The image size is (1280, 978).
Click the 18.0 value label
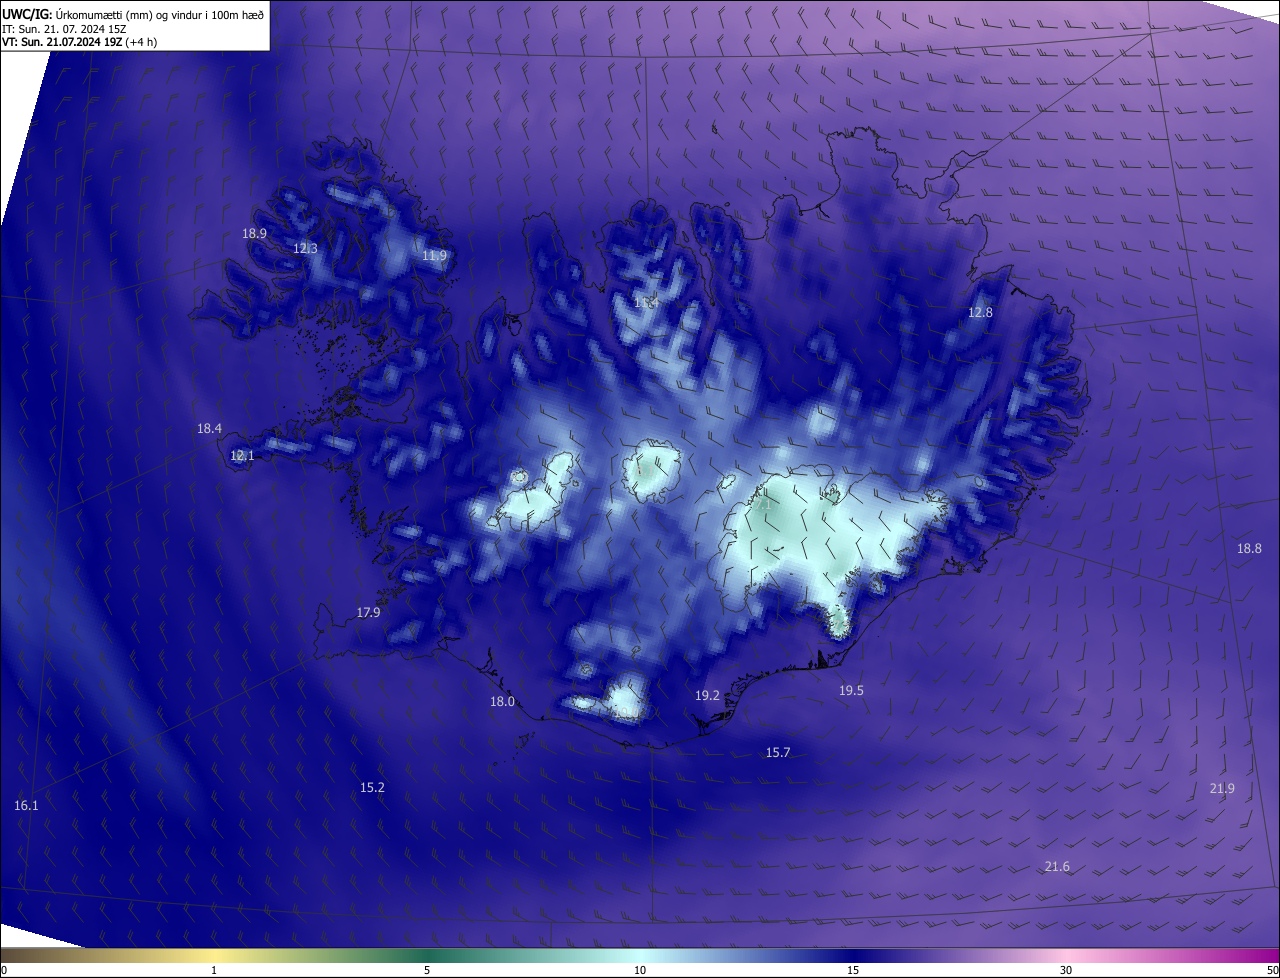click(x=502, y=702)
